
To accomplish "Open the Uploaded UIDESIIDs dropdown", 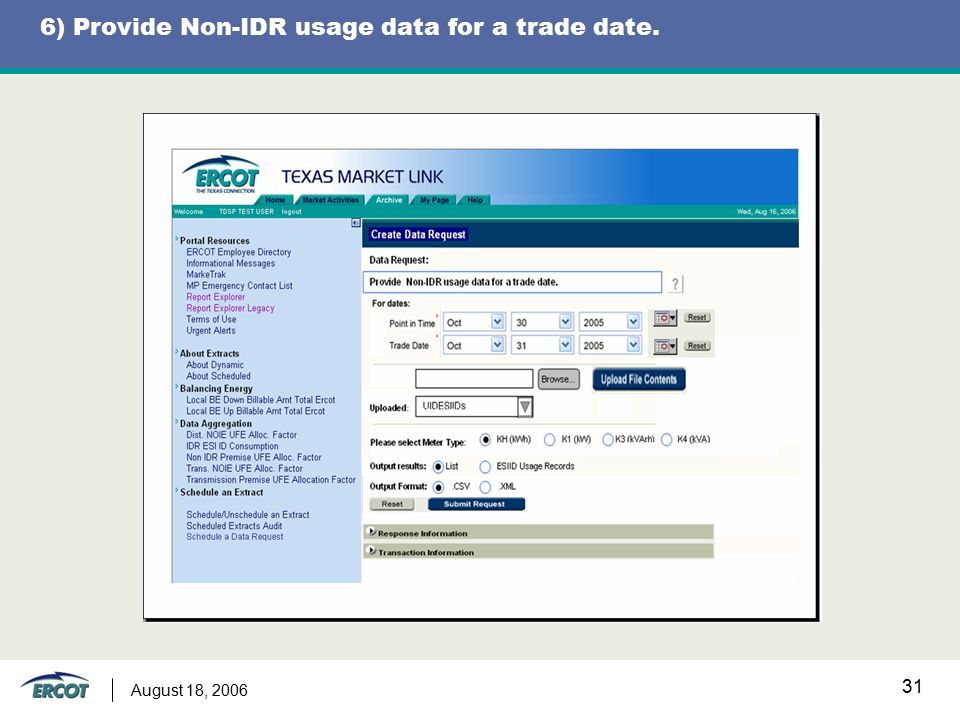I will tap(525, 407).
